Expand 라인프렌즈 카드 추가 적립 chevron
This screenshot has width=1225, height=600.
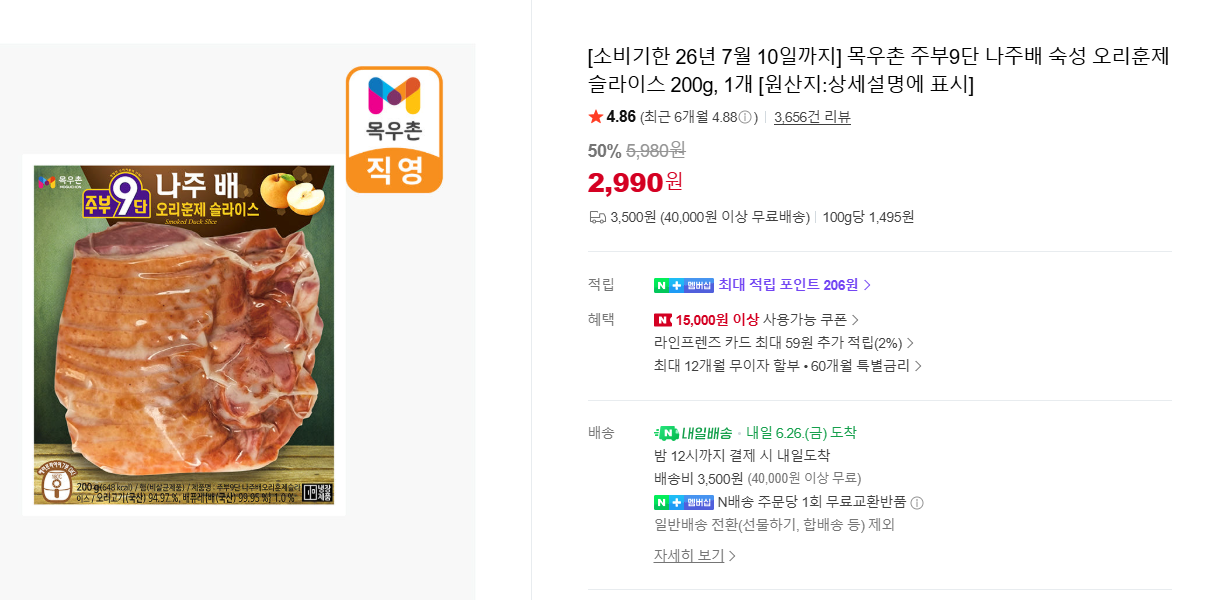tap(910, 343)
